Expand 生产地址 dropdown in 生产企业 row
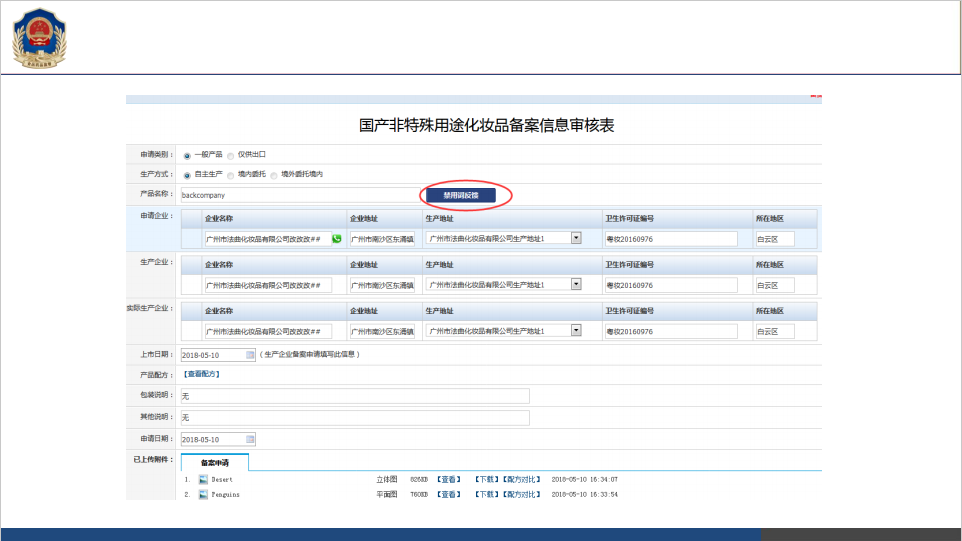 pyautogui.click(x=576, y=284)
